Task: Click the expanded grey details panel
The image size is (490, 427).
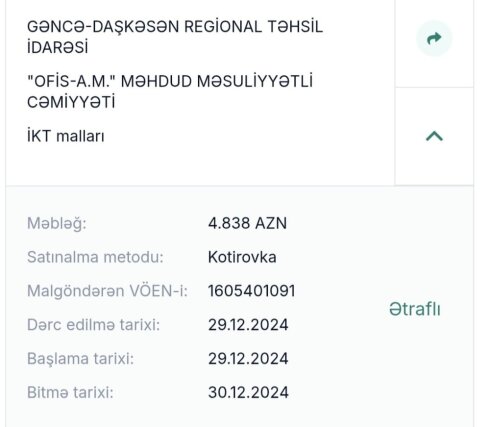Action: pyautogui.click(x=239, y=307)
